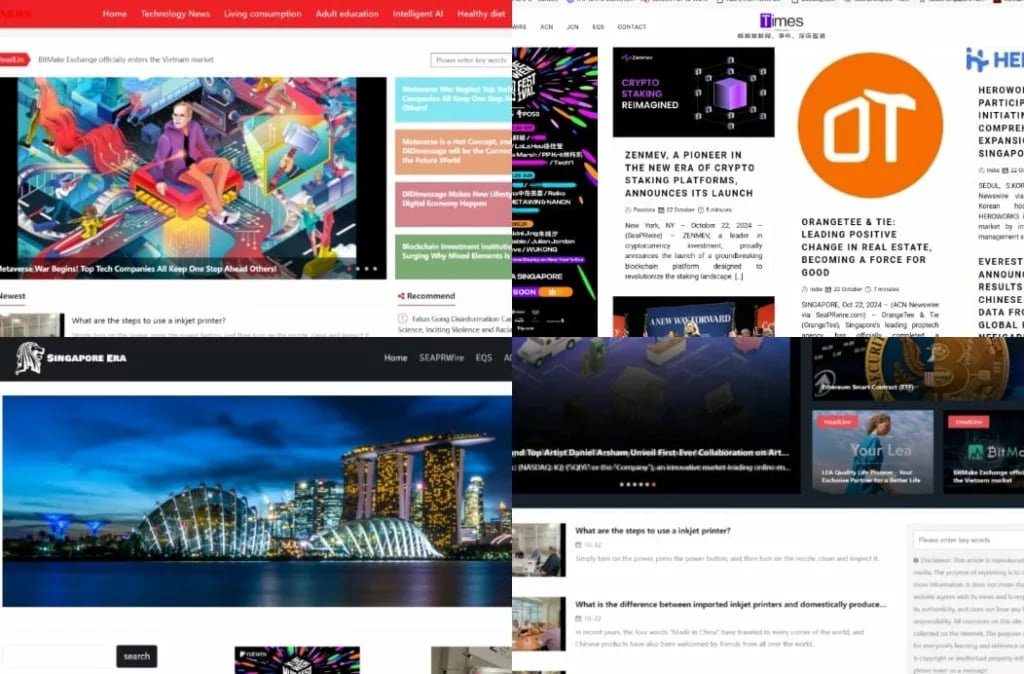Select the Living consumption nav item
The width and height of the screenshot is (1024, 674).
click(x=263, y=14)
